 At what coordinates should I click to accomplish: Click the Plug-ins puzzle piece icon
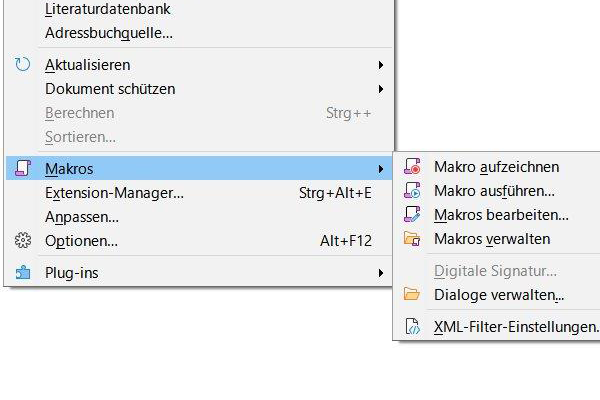(23, 272)
